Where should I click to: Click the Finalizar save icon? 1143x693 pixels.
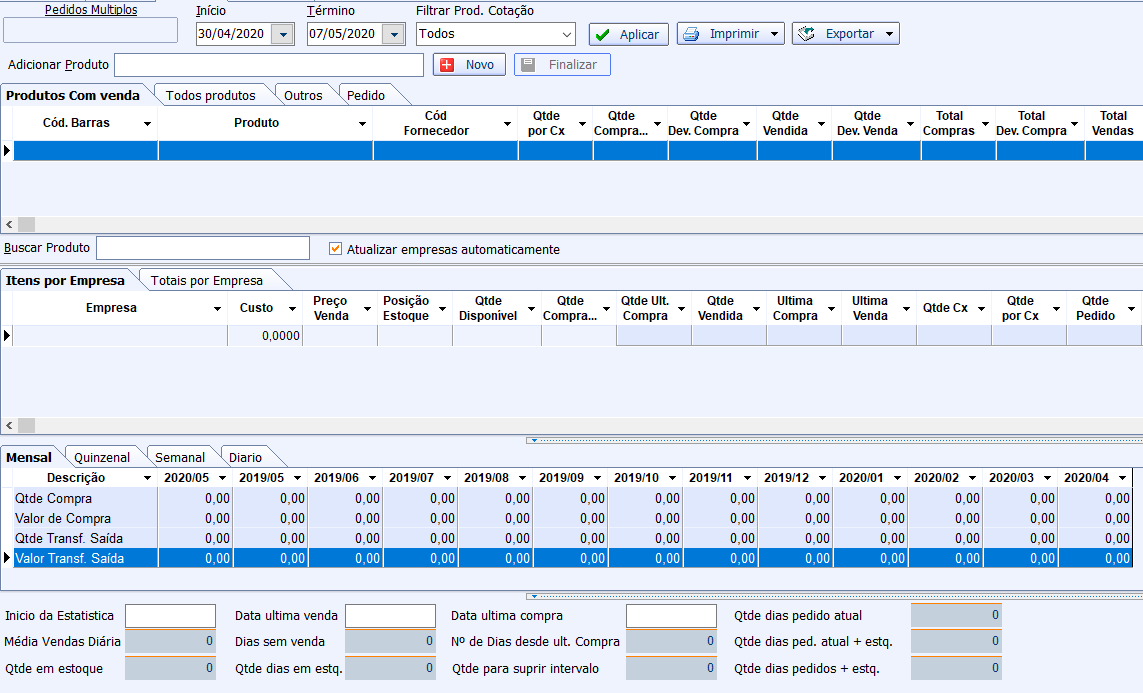pos(528,65)
